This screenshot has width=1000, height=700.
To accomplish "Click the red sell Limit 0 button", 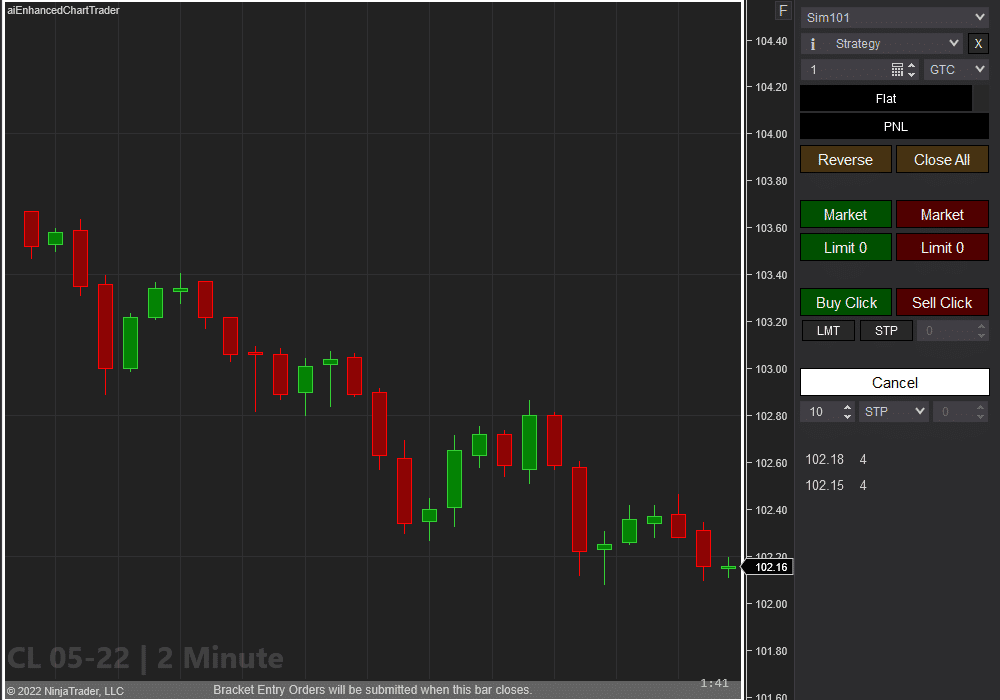I will tap(942, 247).
